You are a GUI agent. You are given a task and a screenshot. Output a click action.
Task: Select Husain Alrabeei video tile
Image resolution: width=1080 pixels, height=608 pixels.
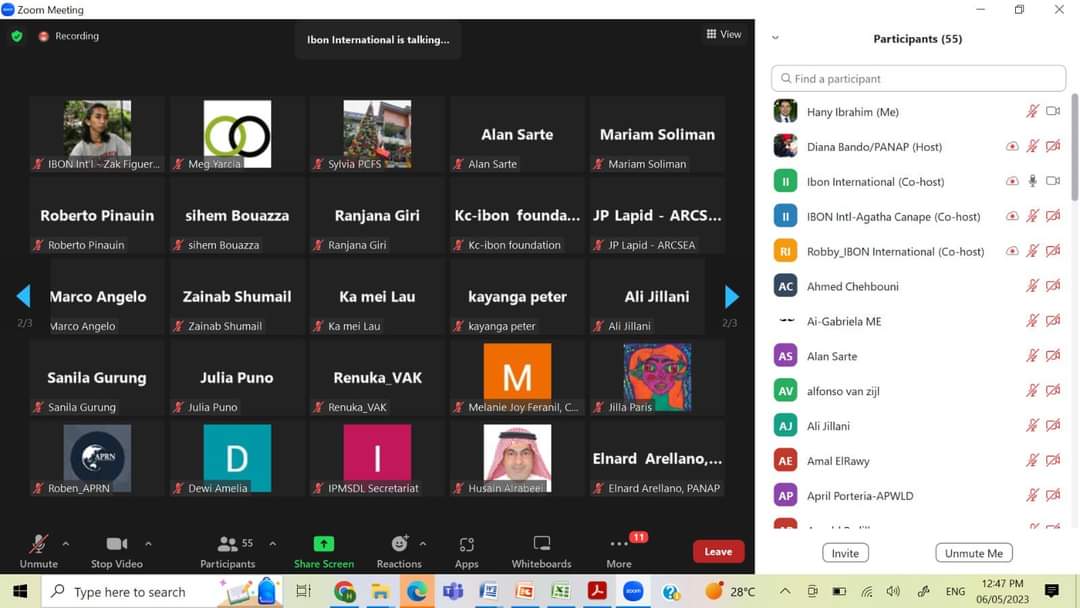(x=517, y=458)
